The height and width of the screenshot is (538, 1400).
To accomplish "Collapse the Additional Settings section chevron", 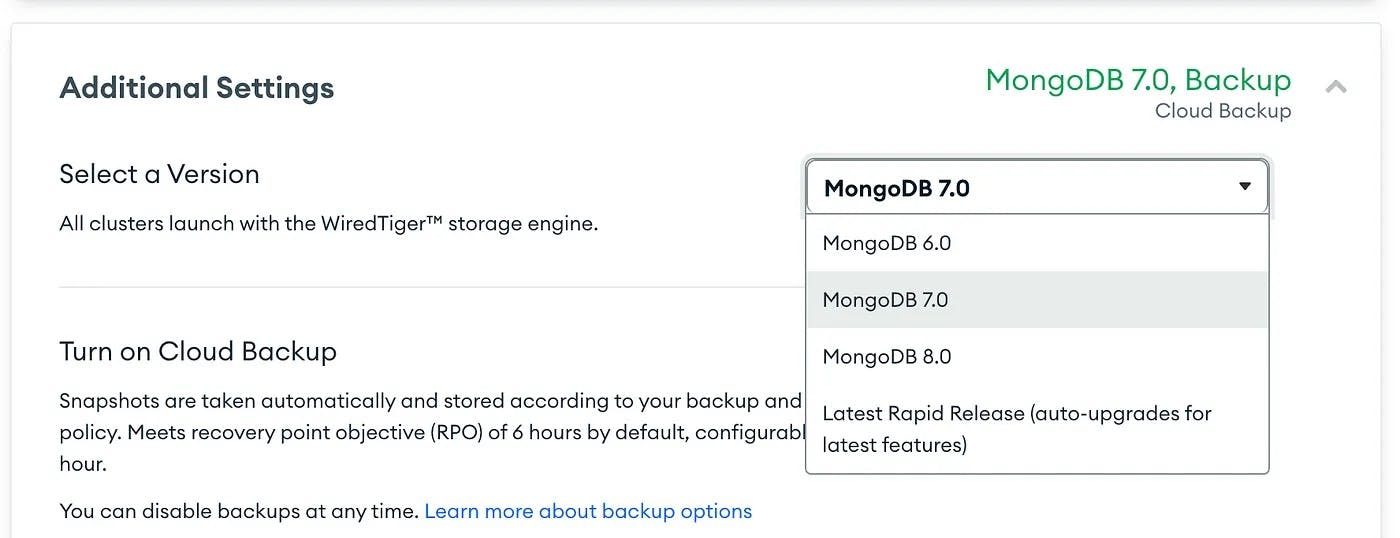I will [1336, 87].
